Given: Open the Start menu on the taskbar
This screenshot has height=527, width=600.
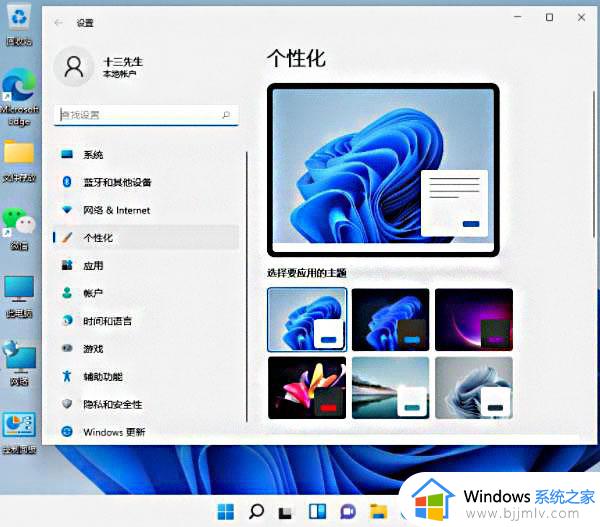Looking at the screenshot, I should pos(225,511).
